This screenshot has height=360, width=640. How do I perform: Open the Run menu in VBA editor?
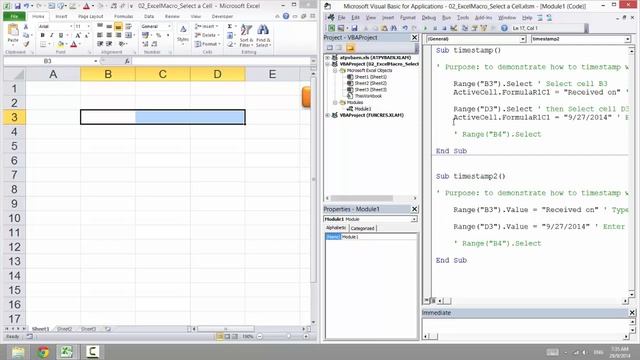447,18
